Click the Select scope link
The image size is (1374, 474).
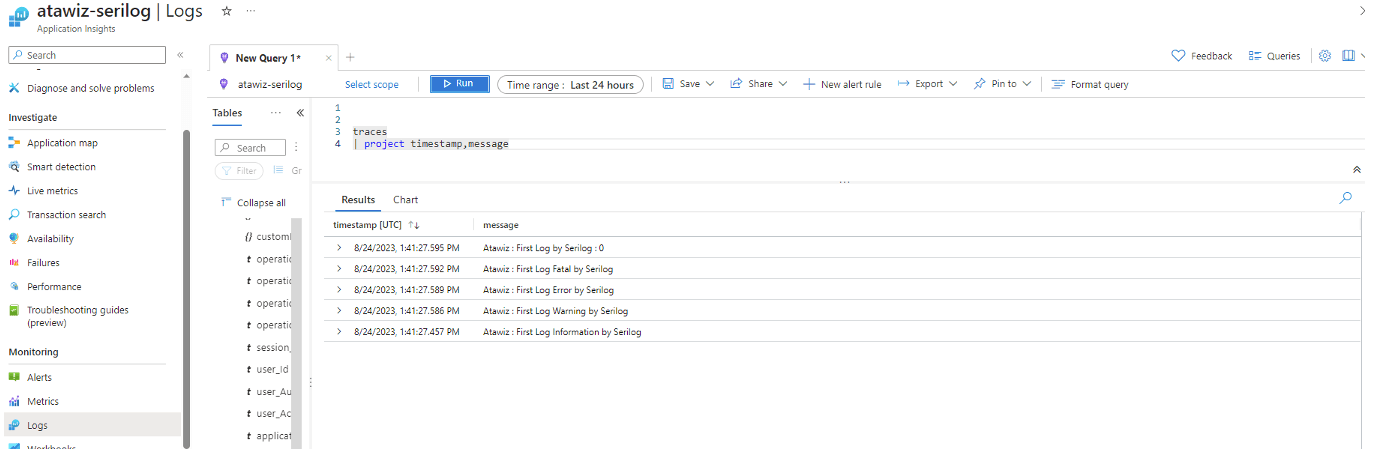[x=372, y=85]
